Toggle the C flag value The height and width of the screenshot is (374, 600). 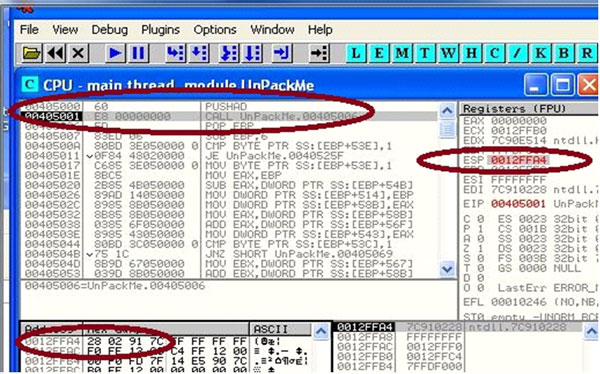[481, 219]
